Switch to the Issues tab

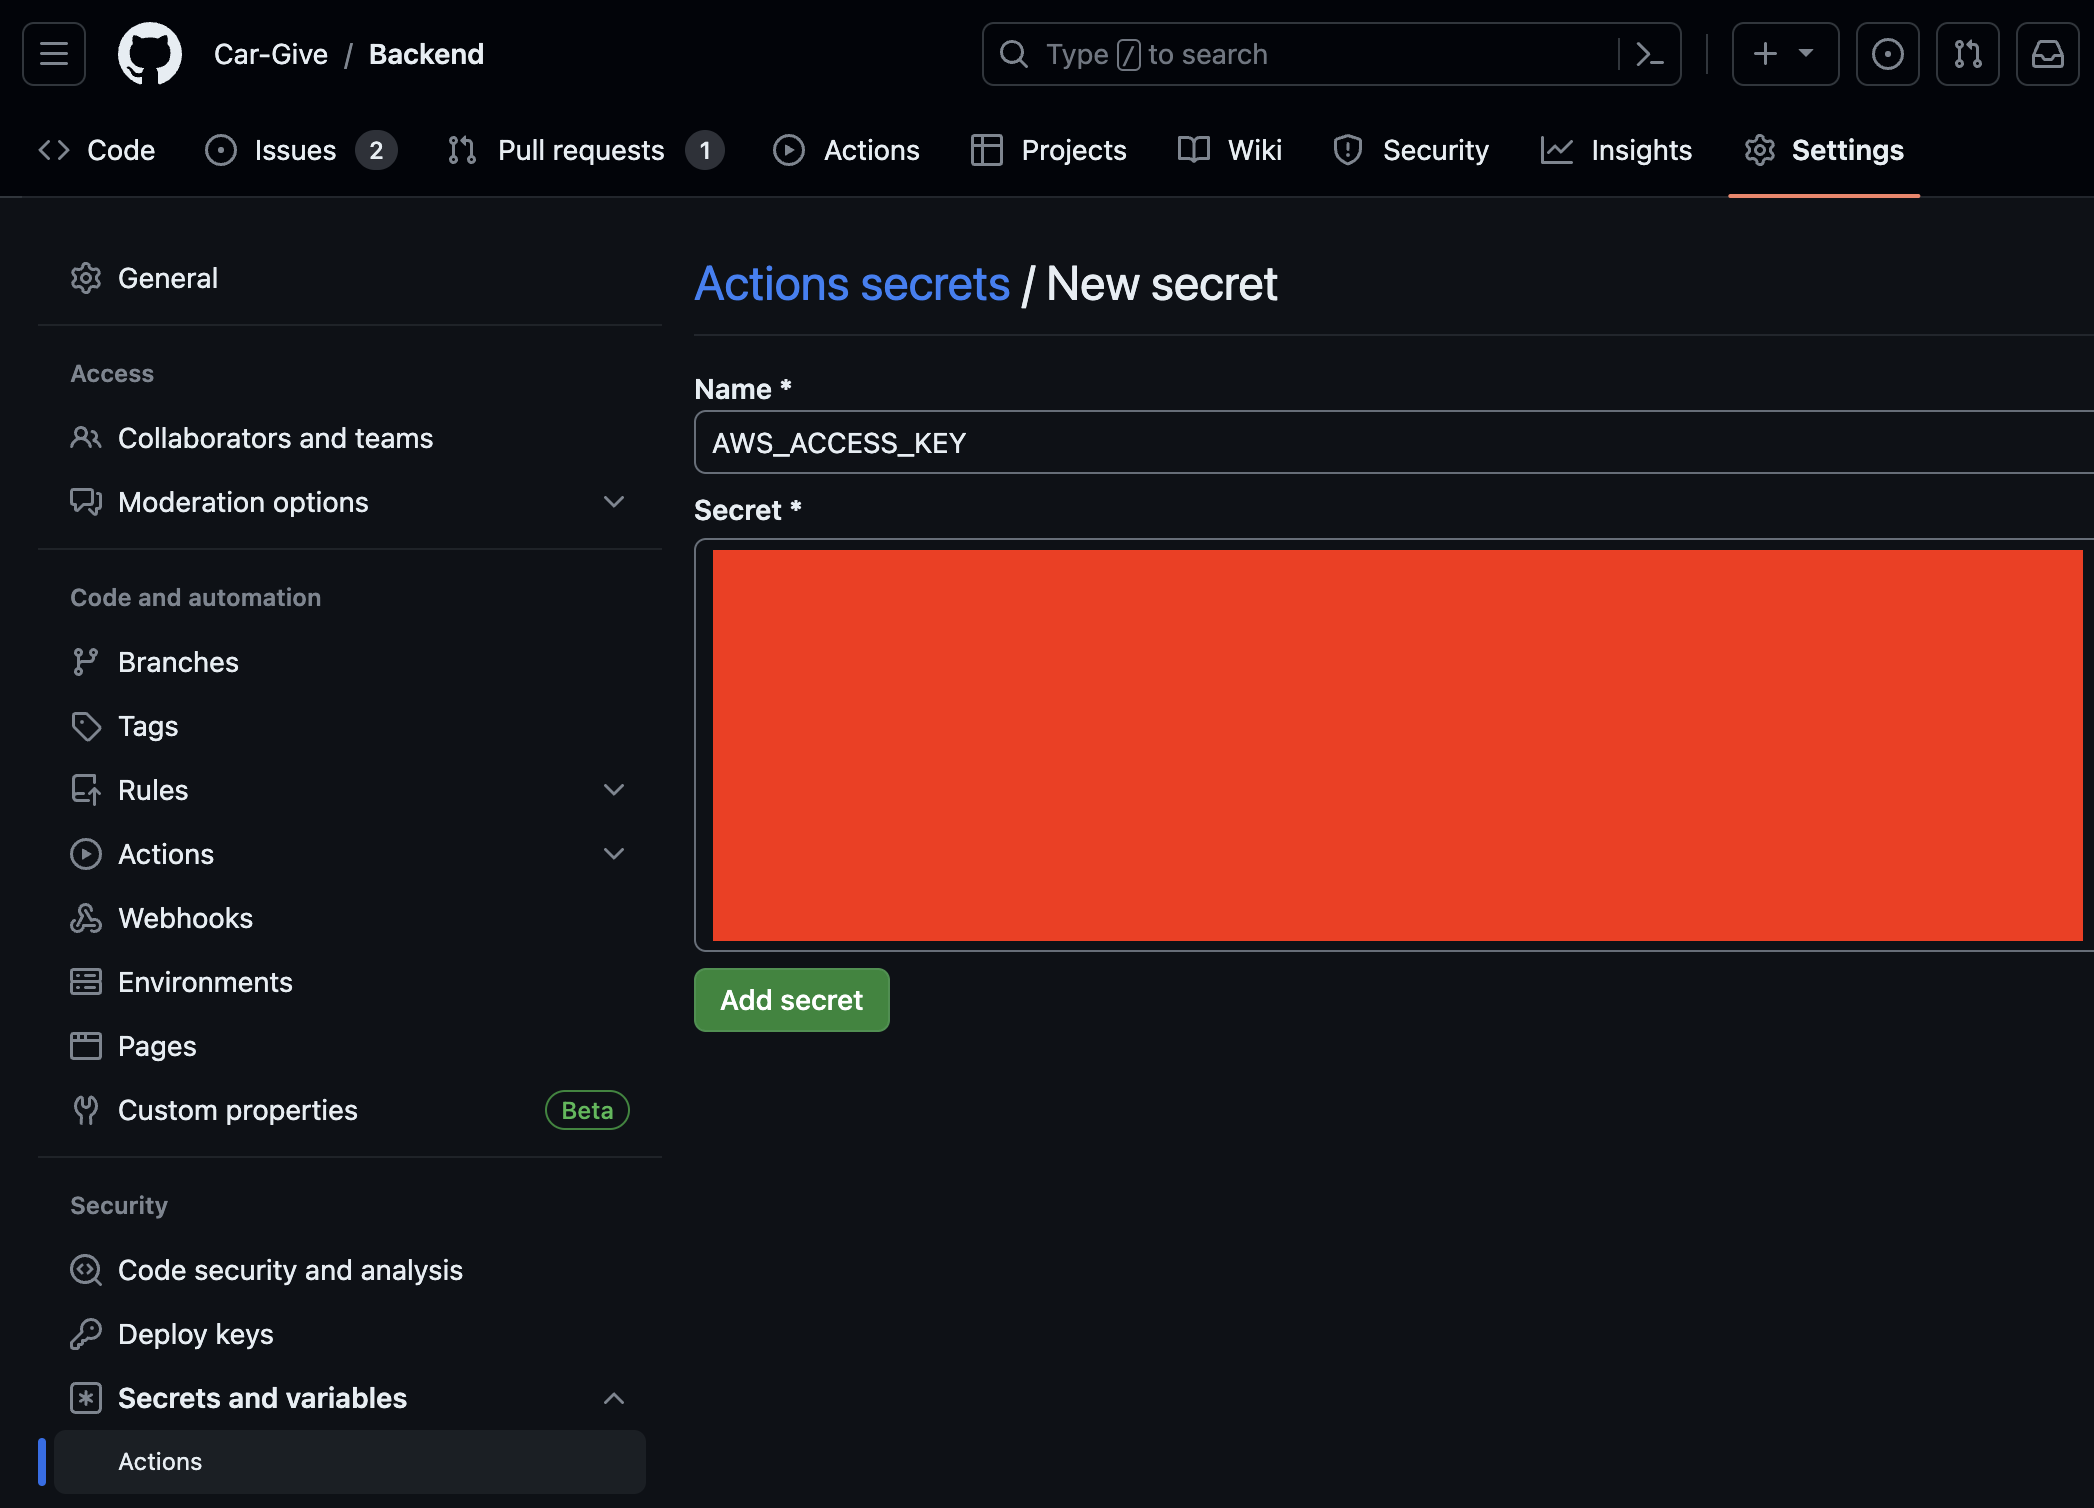coord(301,150)
